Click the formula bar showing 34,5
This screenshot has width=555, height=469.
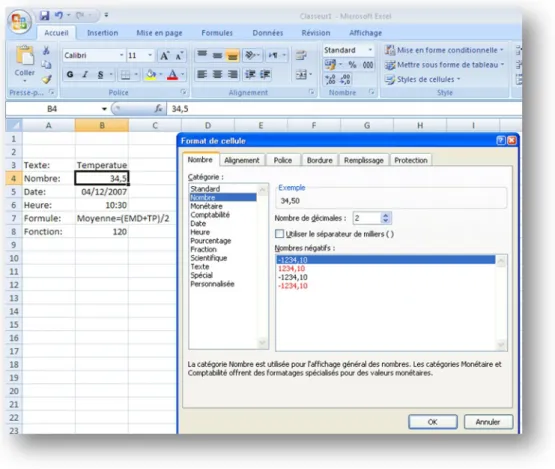(343, 109)
